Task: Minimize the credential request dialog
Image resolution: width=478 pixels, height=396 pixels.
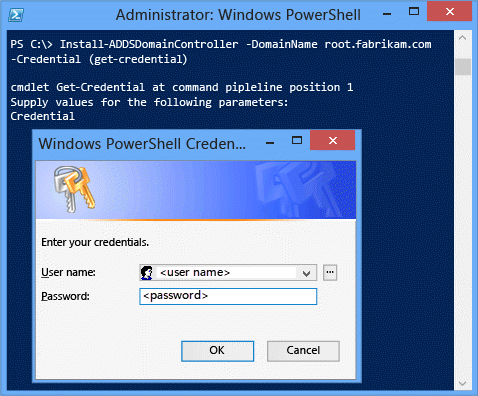Action: click(270, 143)
